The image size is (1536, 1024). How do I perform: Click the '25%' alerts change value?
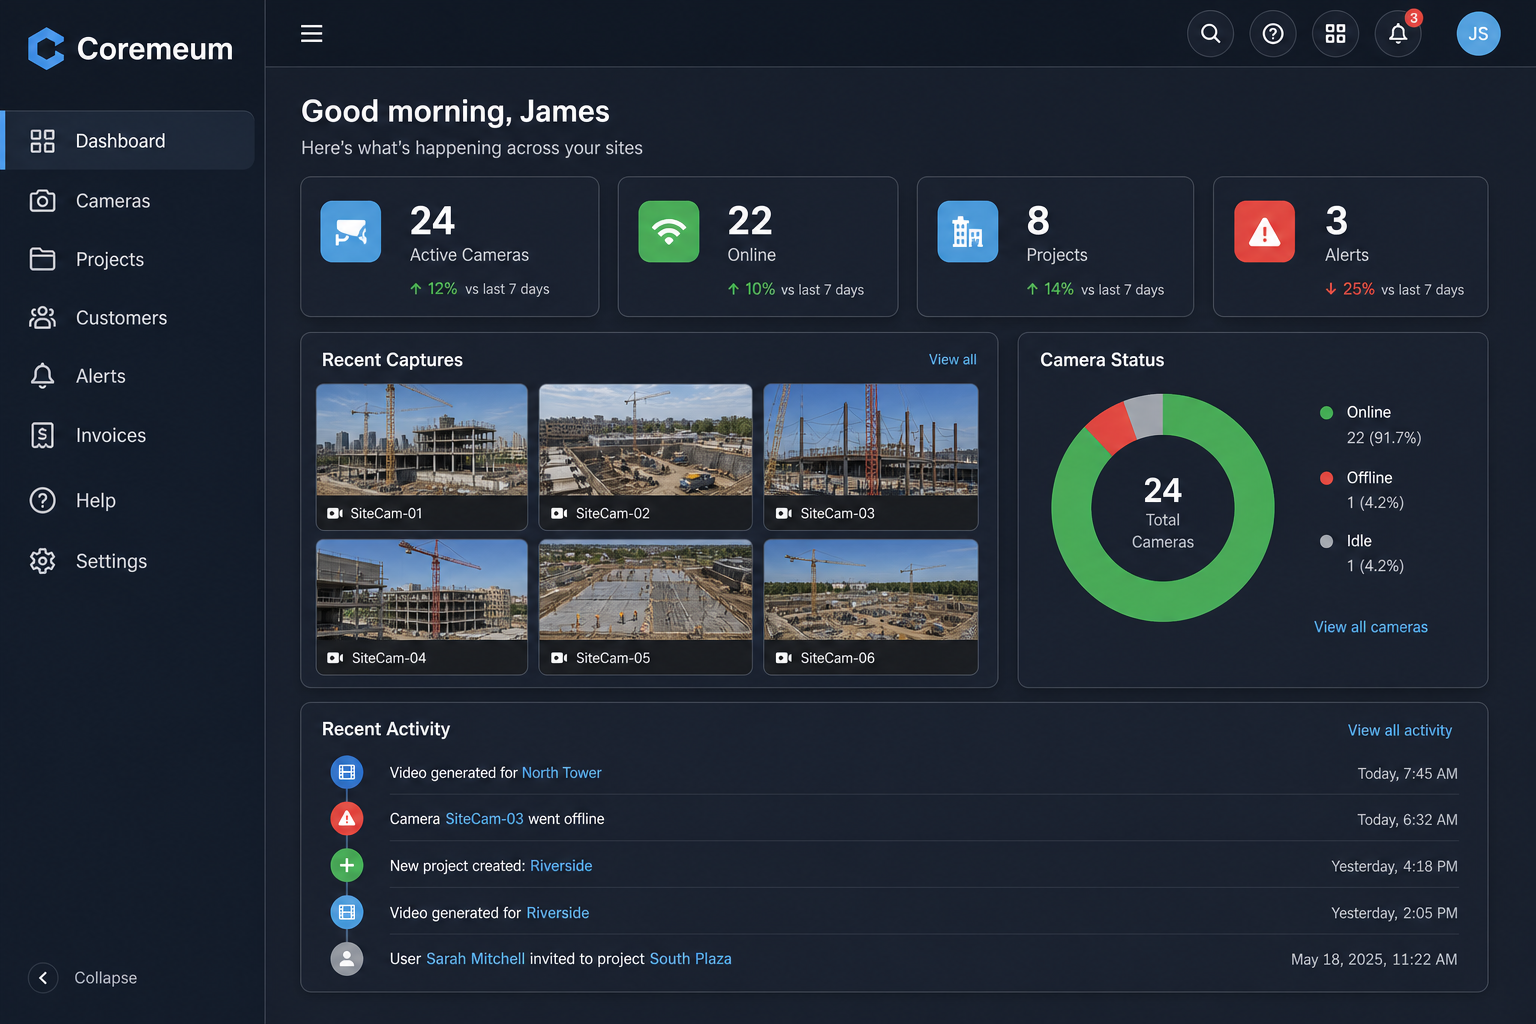point(1358,289)
